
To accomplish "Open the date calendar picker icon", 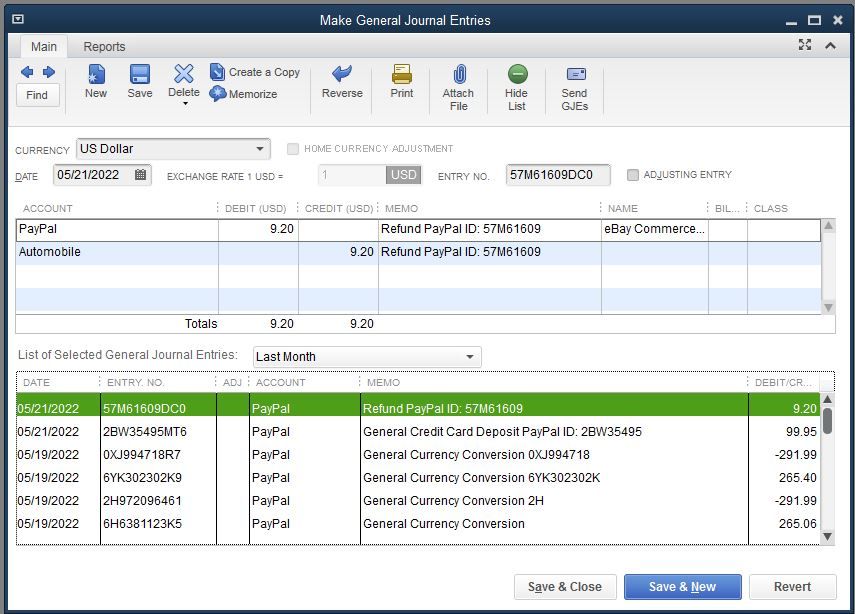I will pos(141,175).
